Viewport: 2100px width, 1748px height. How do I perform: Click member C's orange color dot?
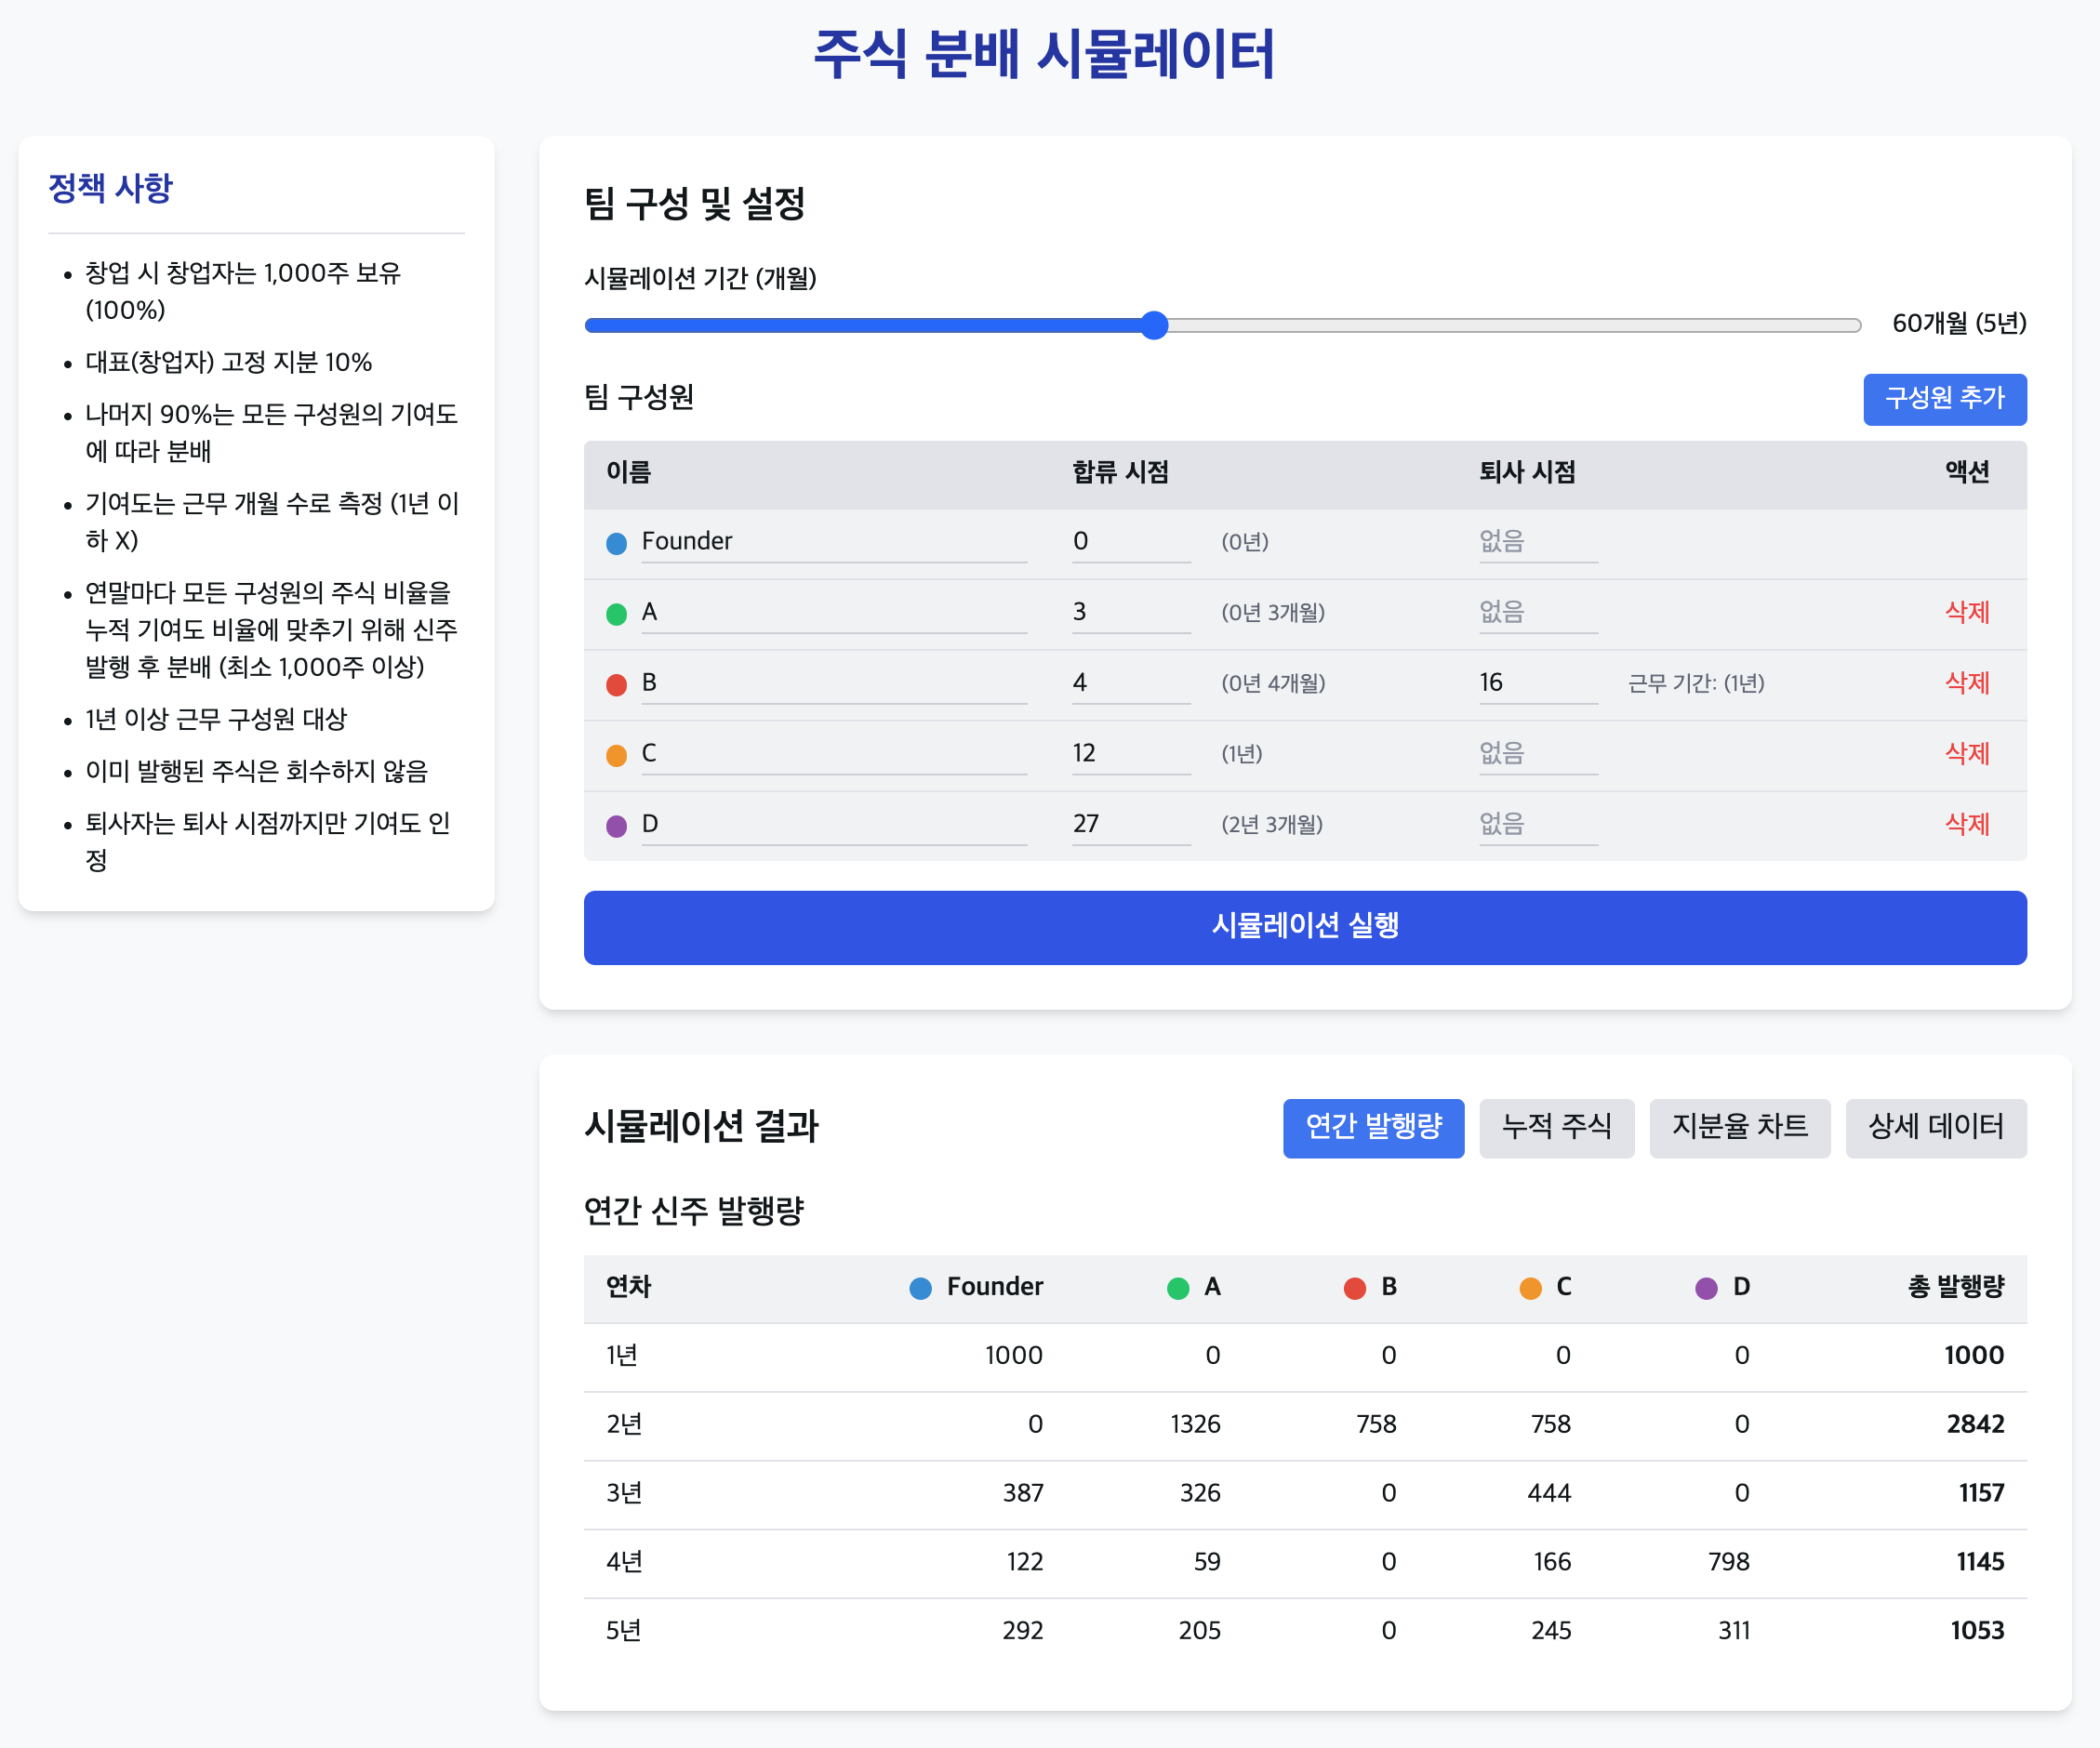click(616, 755)
